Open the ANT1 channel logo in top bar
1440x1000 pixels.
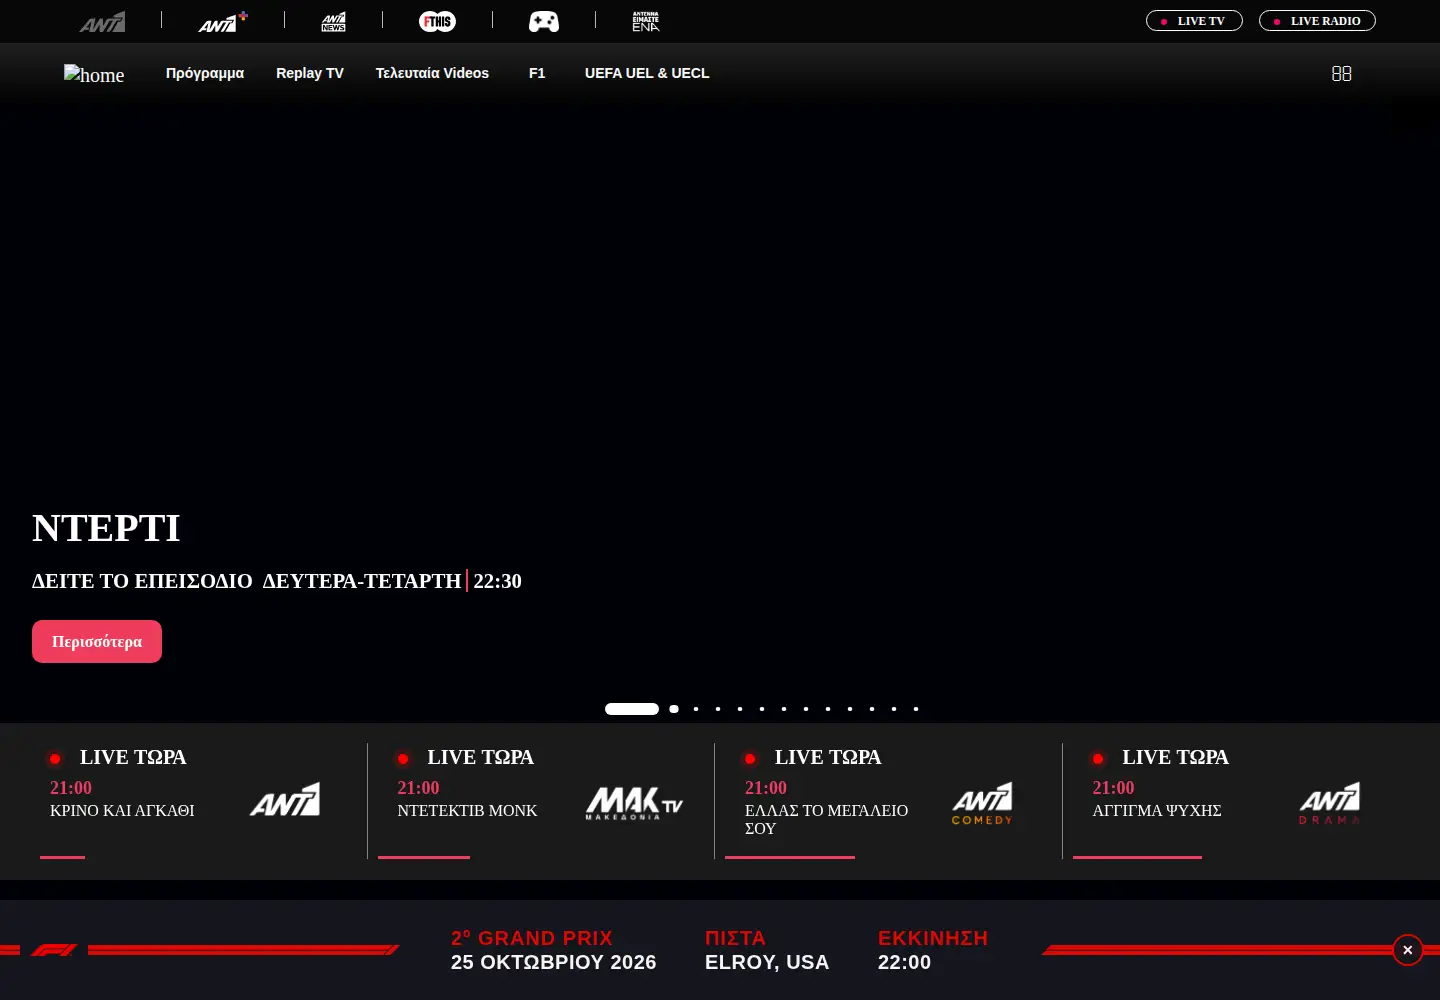coord(103,21)
